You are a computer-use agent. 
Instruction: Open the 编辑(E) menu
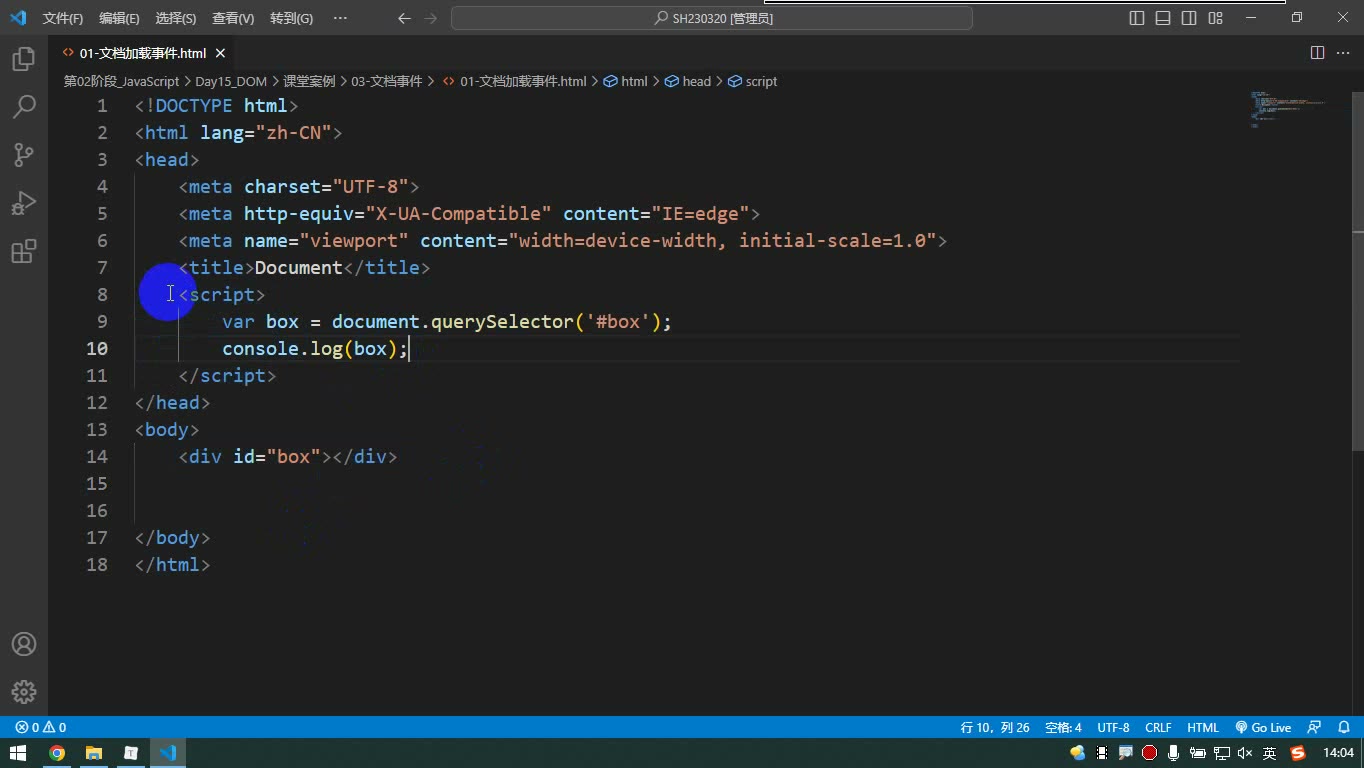pos(120,18)
